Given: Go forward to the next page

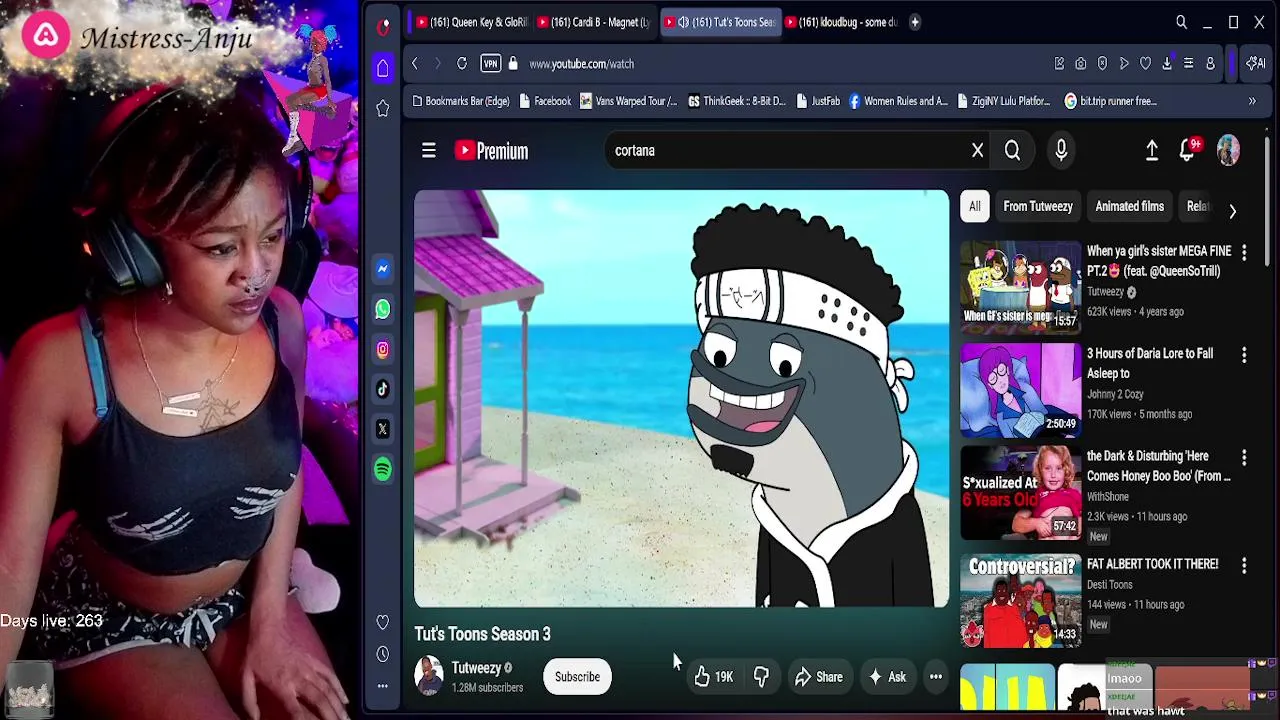Looking at the screenshot, I should point(437,64).
